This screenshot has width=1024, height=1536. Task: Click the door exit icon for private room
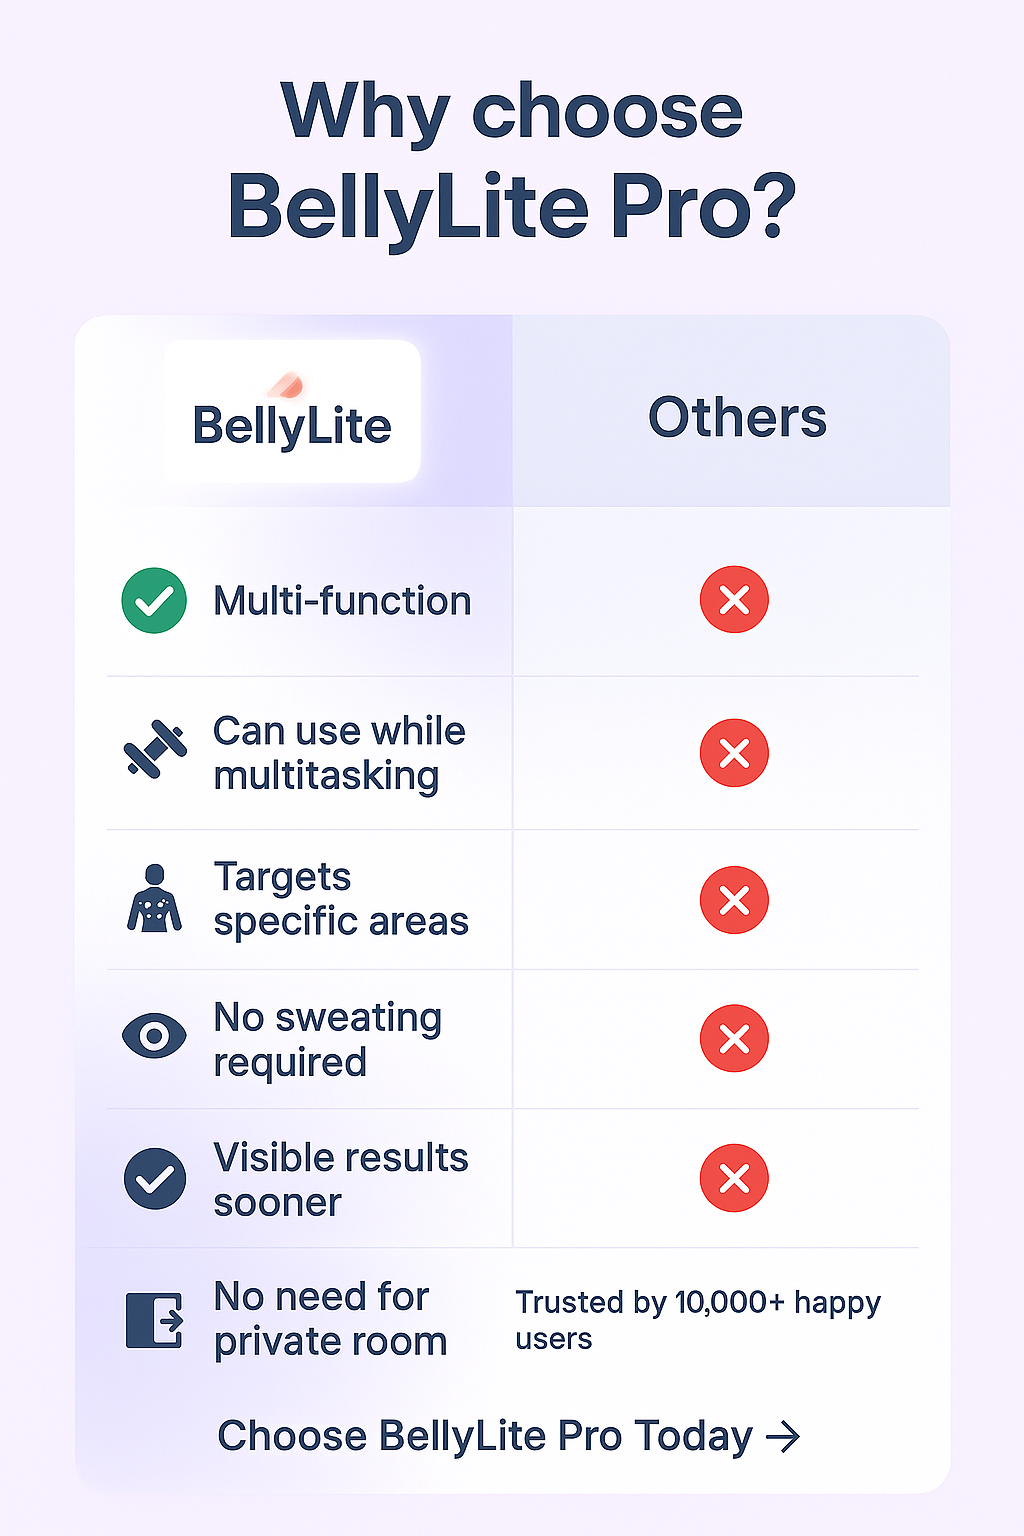point(155,1320)
